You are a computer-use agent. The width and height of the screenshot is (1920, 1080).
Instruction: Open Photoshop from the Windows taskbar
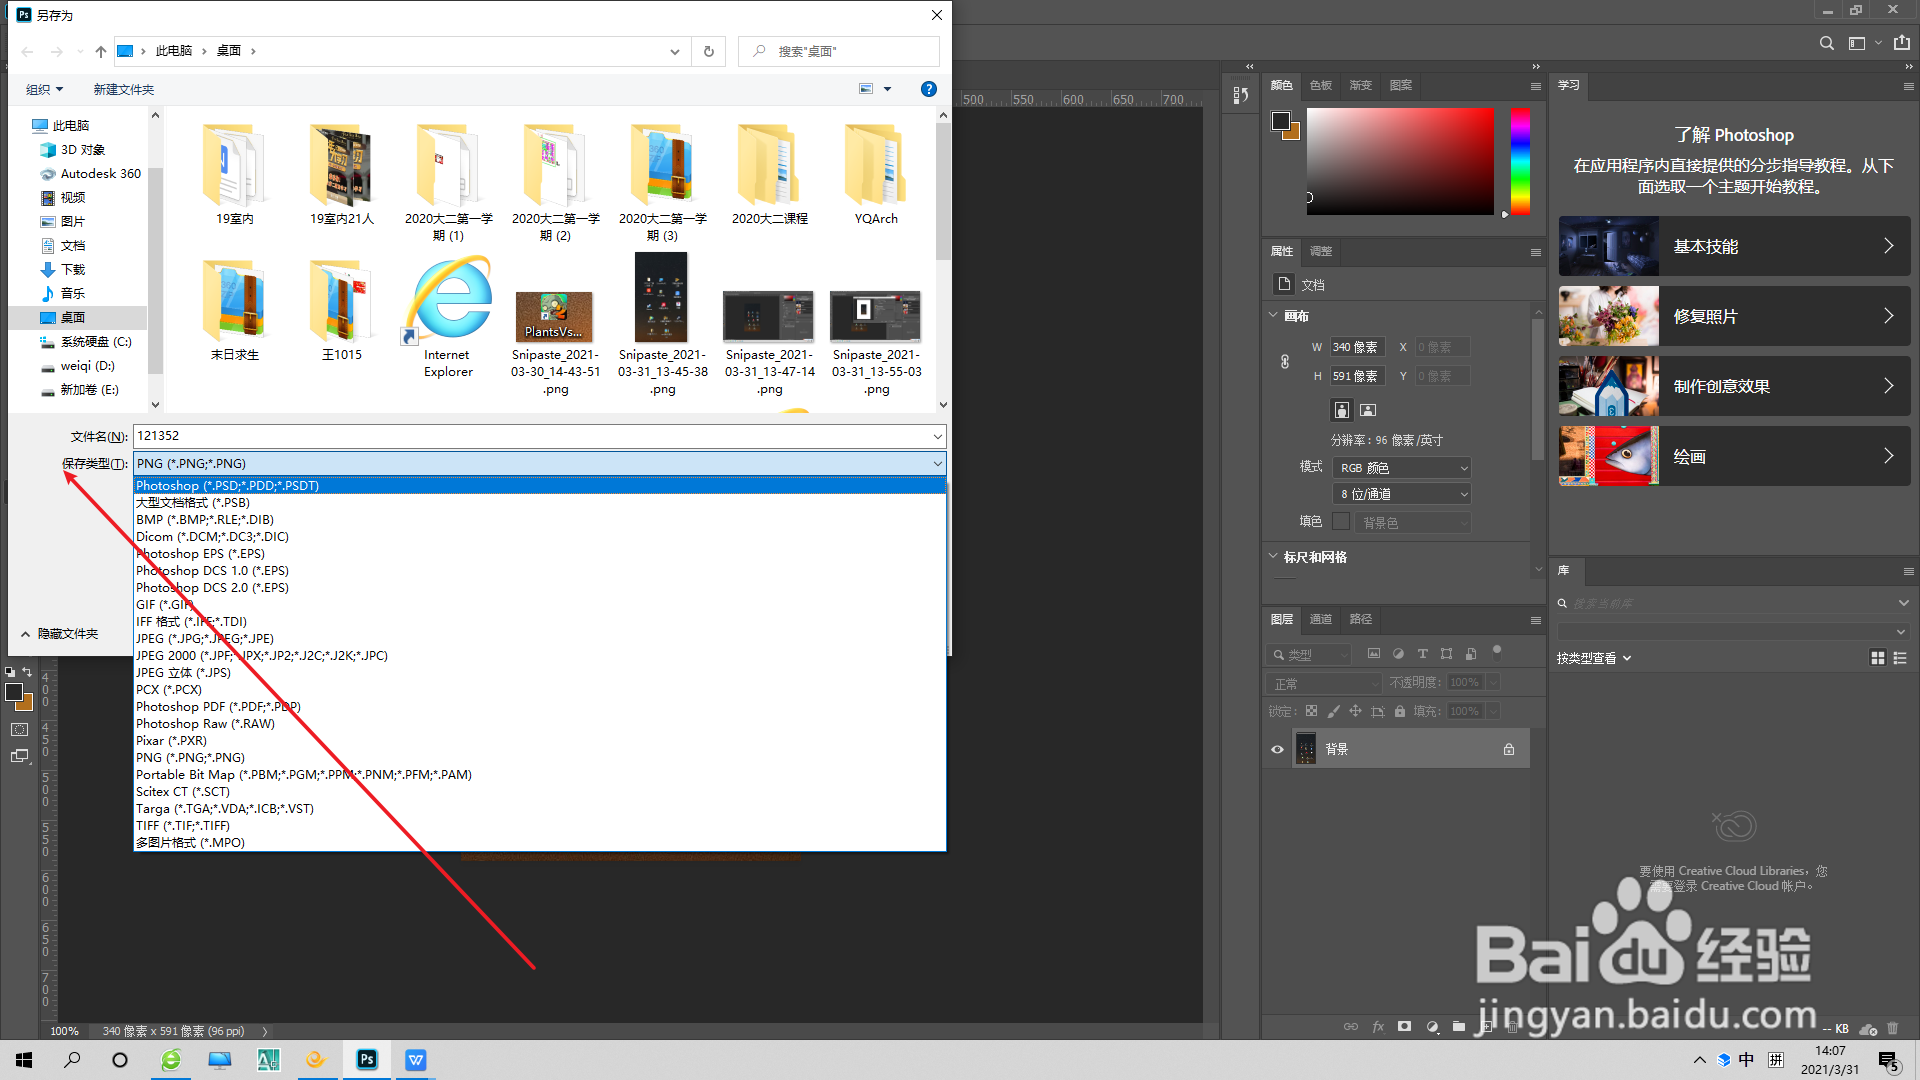coord(367,1060)
